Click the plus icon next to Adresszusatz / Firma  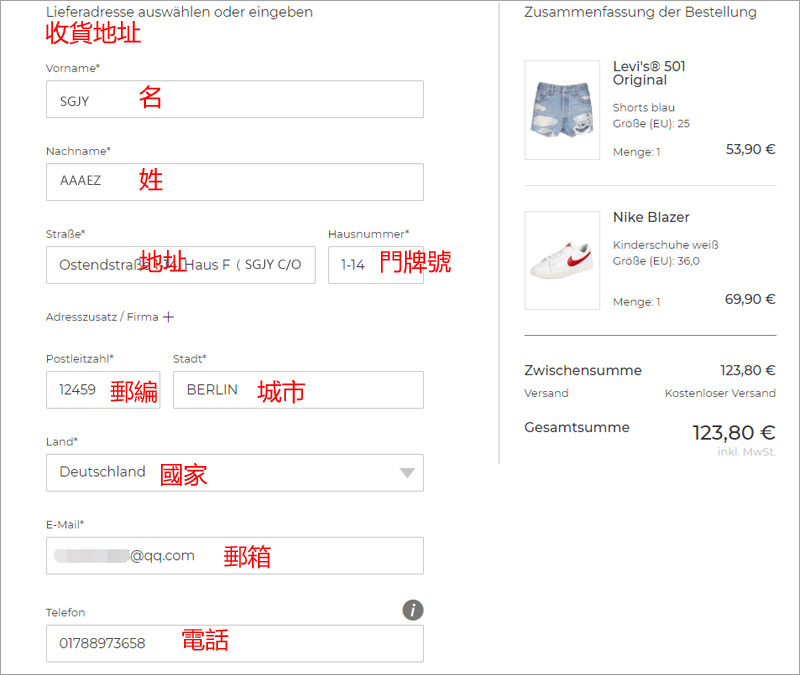(x=168, y=317)
